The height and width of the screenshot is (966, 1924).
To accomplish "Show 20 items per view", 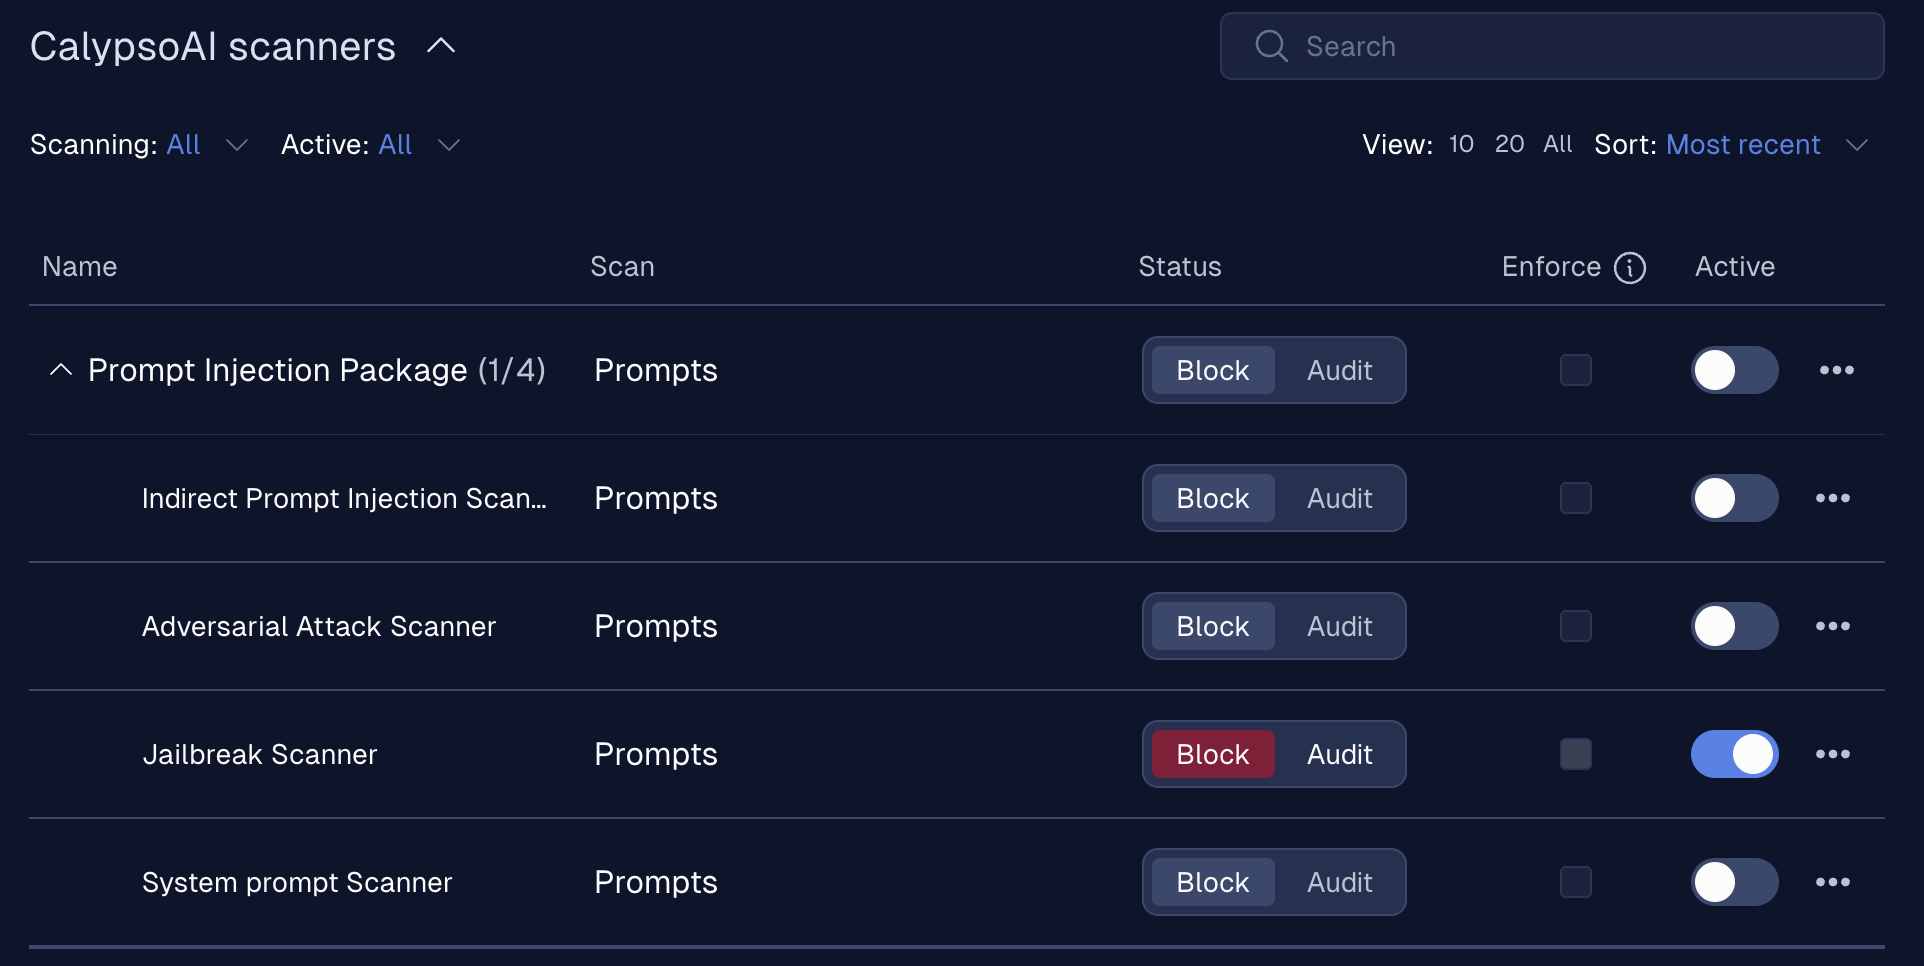I will coord(1509,144).
